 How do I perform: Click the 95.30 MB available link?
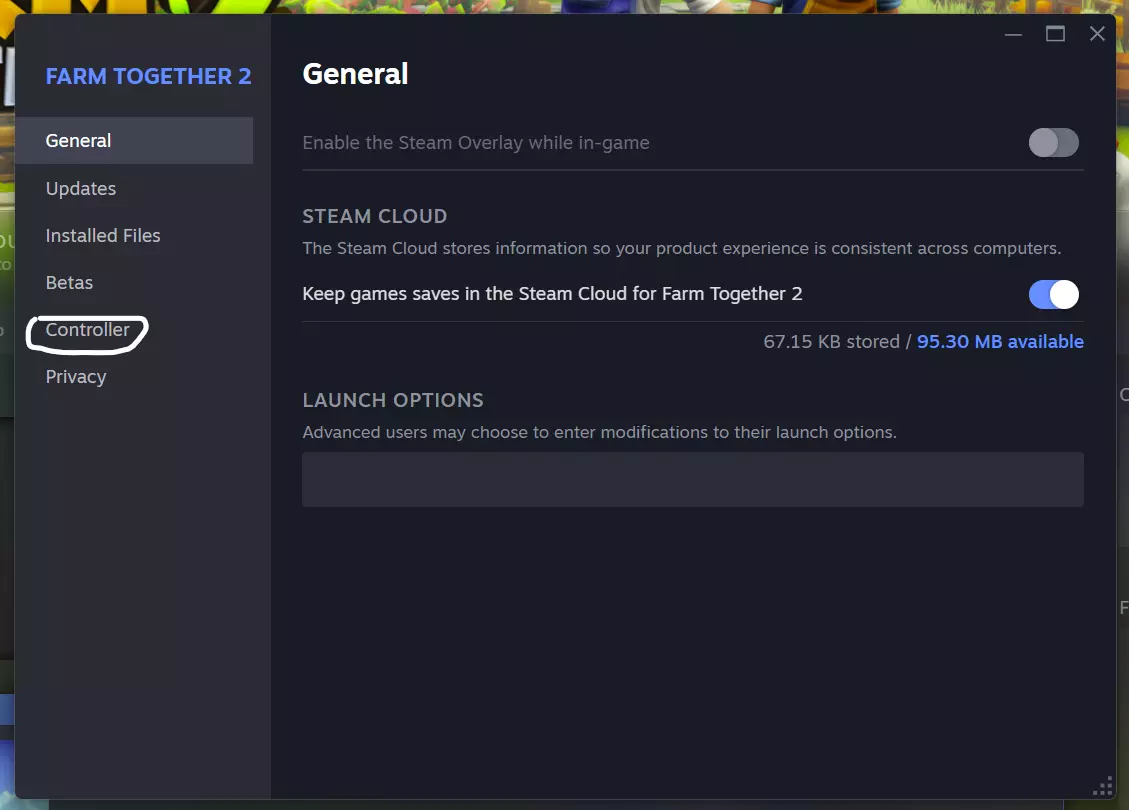click(x=1000, y=342)
